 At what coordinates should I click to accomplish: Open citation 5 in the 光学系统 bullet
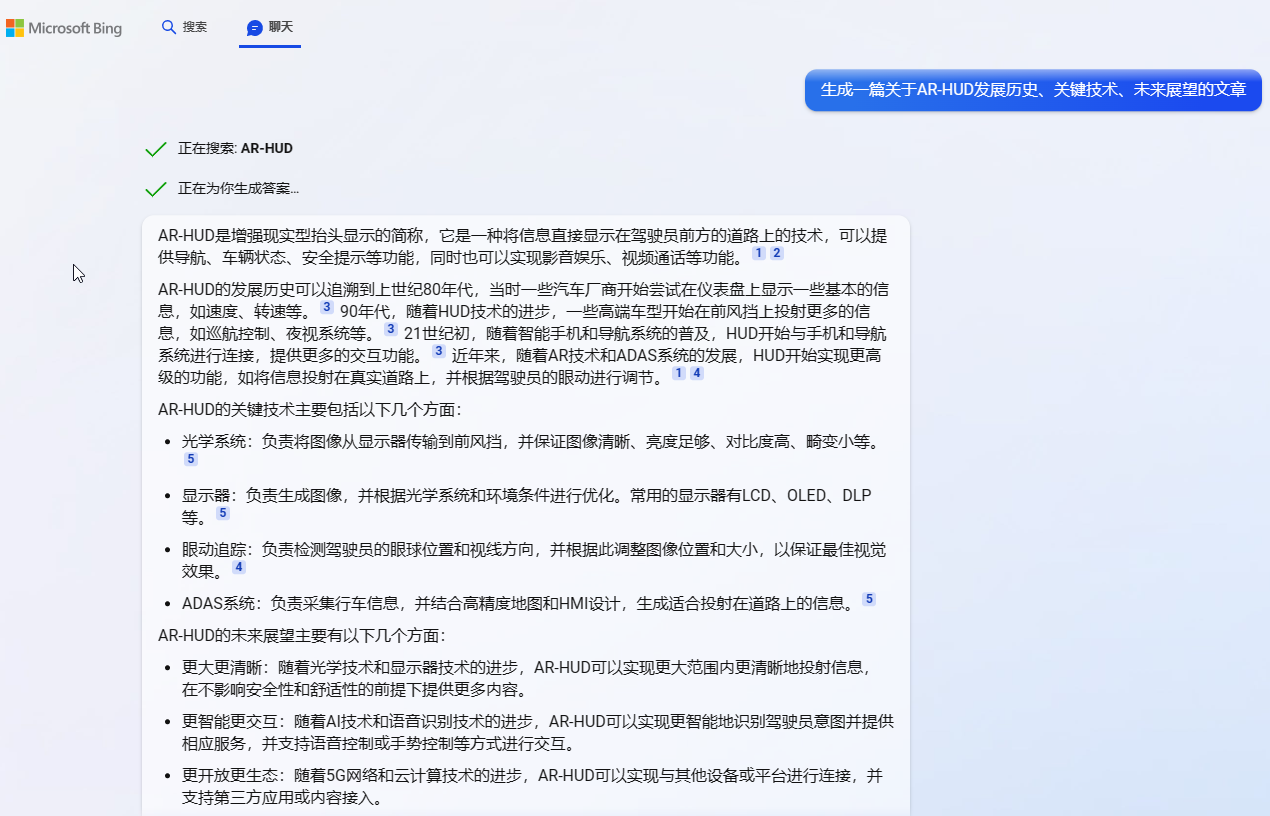(190, 458)
